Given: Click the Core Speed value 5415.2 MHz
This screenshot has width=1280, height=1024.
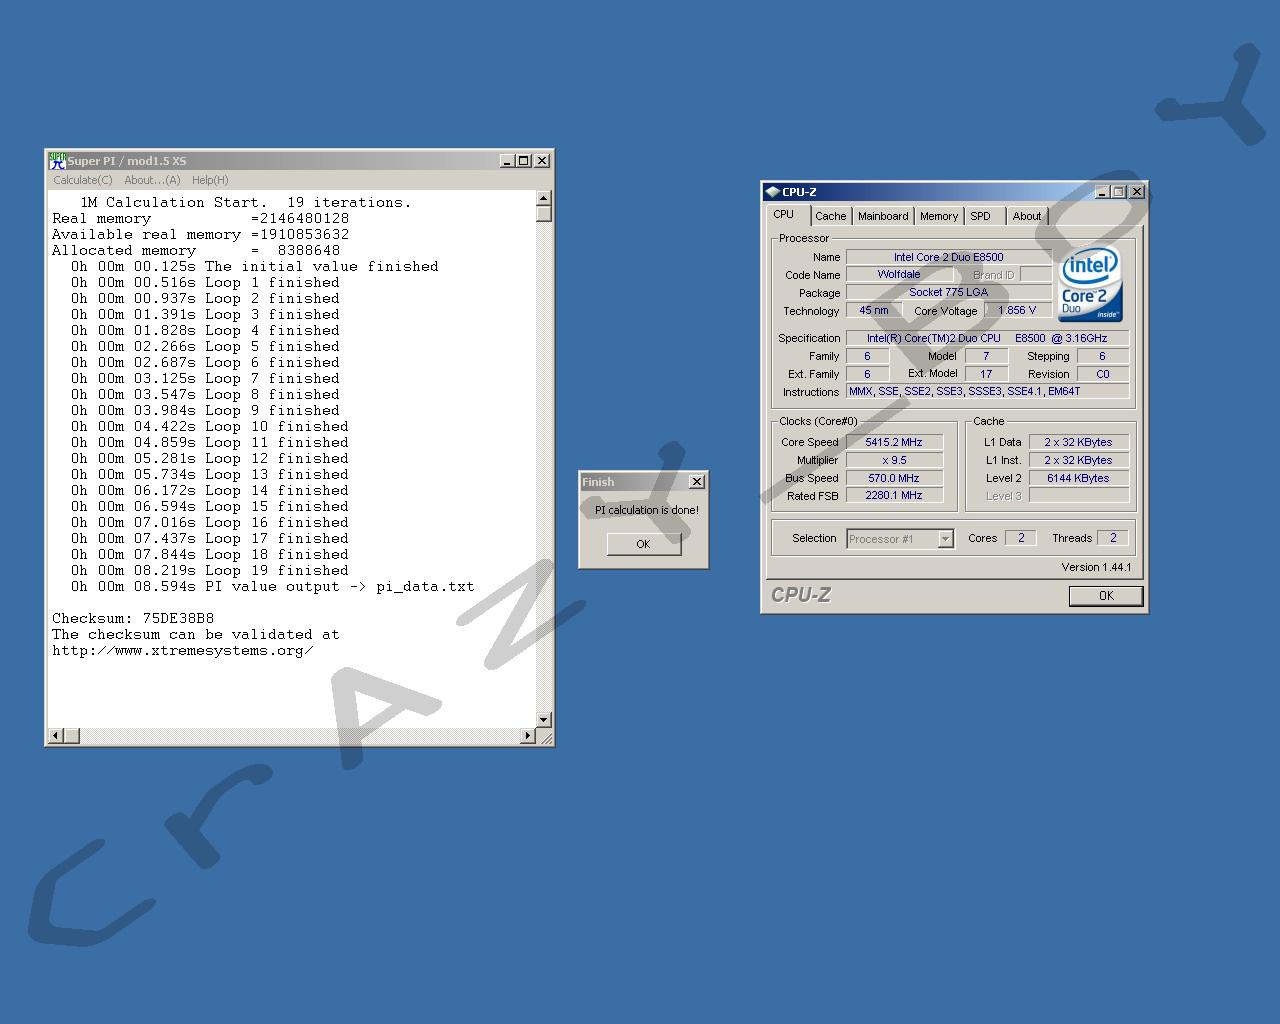Looking at the screenshot, I should [x=894, y=442].
